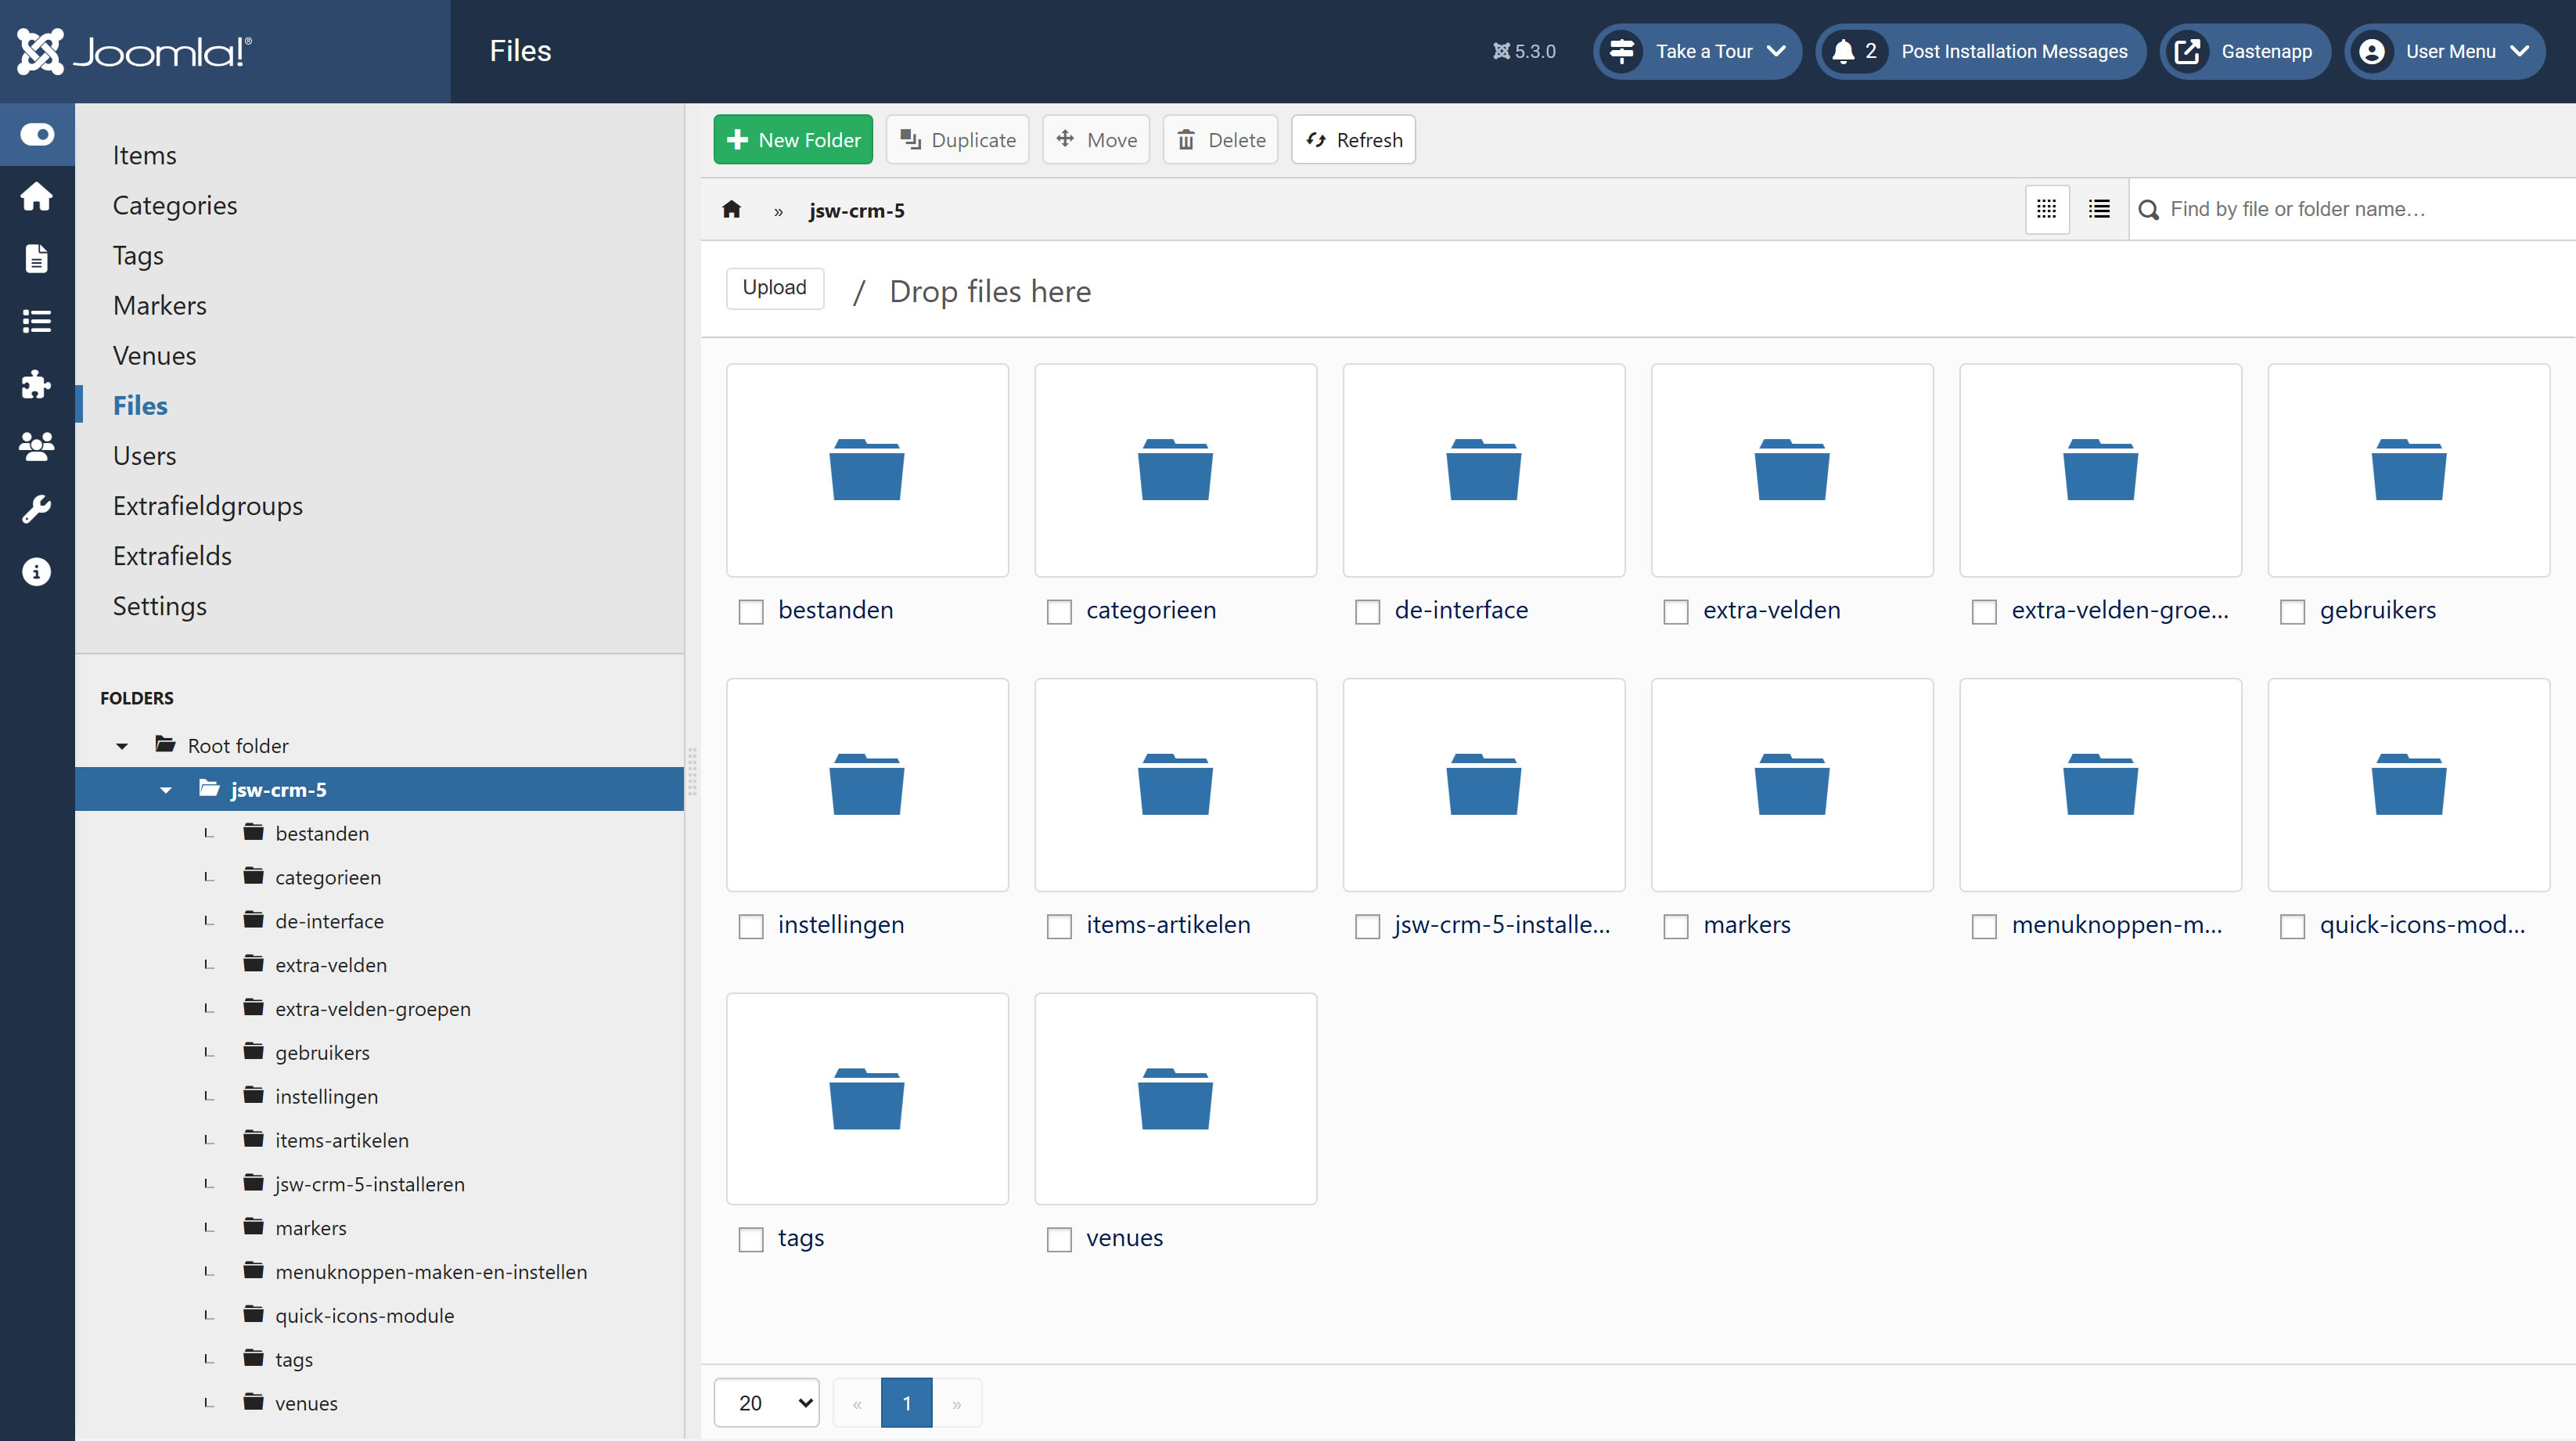This screenshot has height=1441, width=2576.
Task: Open the Home Dashboard sidebar icon
Action: 37,196
